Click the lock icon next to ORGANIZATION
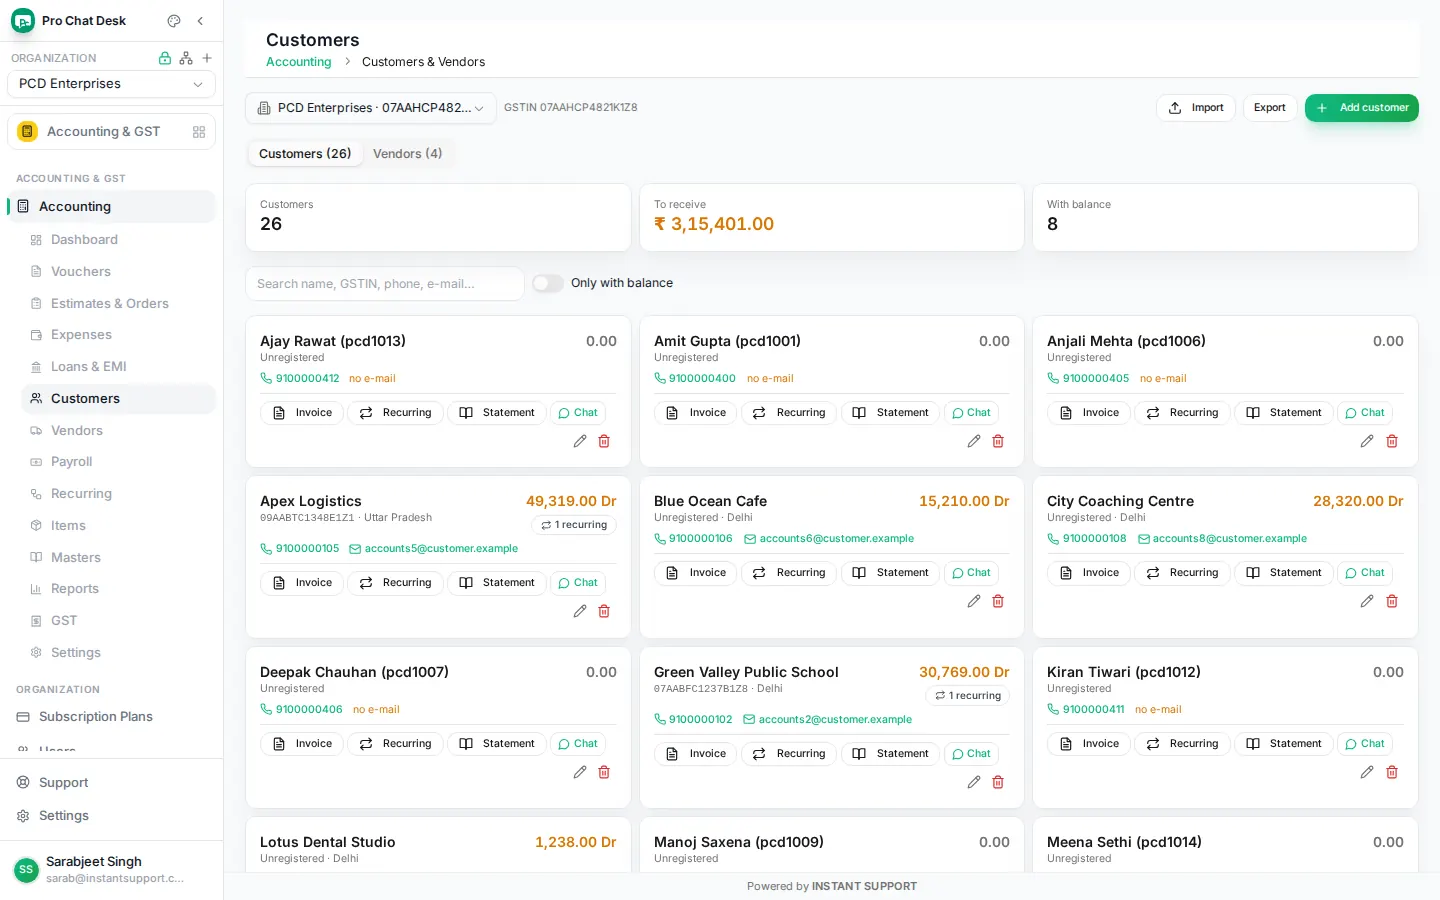1440x900 pixels. point(165,58)
